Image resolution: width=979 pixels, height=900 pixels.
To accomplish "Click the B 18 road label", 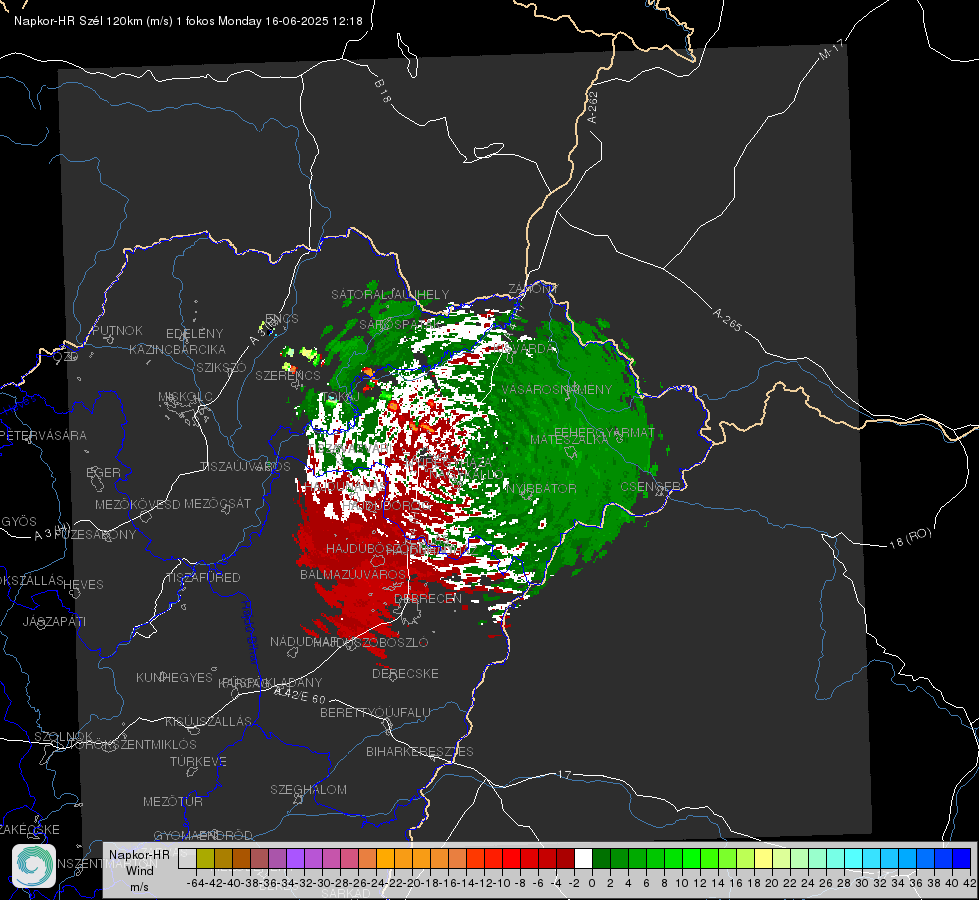I will 383,91.
